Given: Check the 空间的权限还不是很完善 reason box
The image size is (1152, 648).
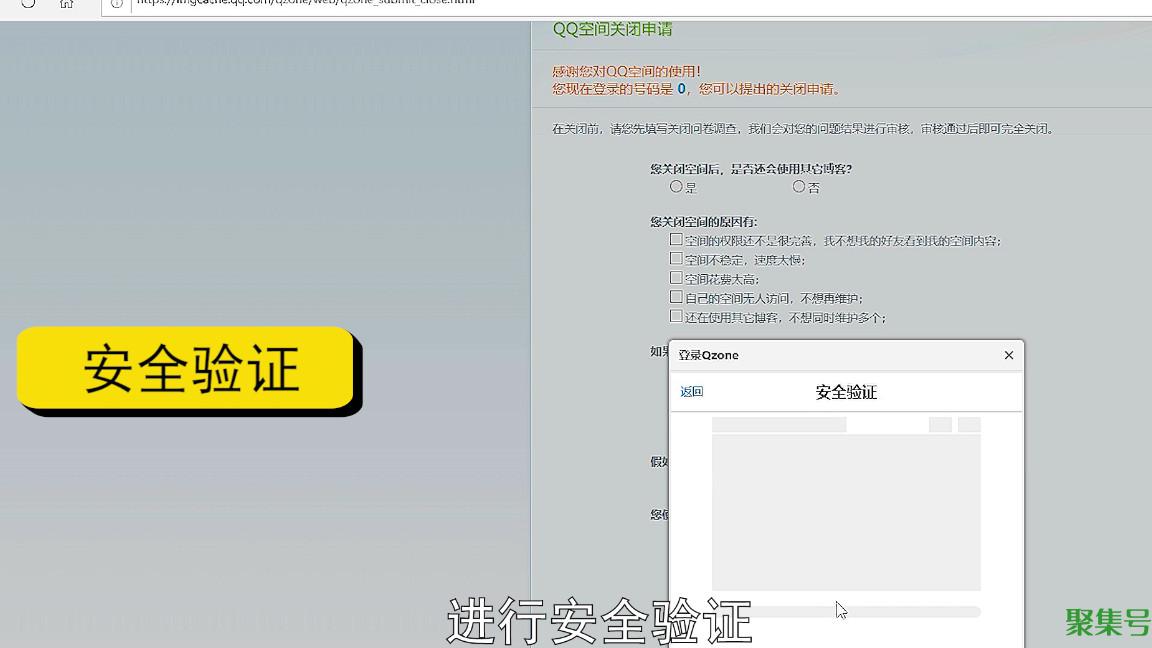Looking at the screenshot, I should click(x=677, y=240).
